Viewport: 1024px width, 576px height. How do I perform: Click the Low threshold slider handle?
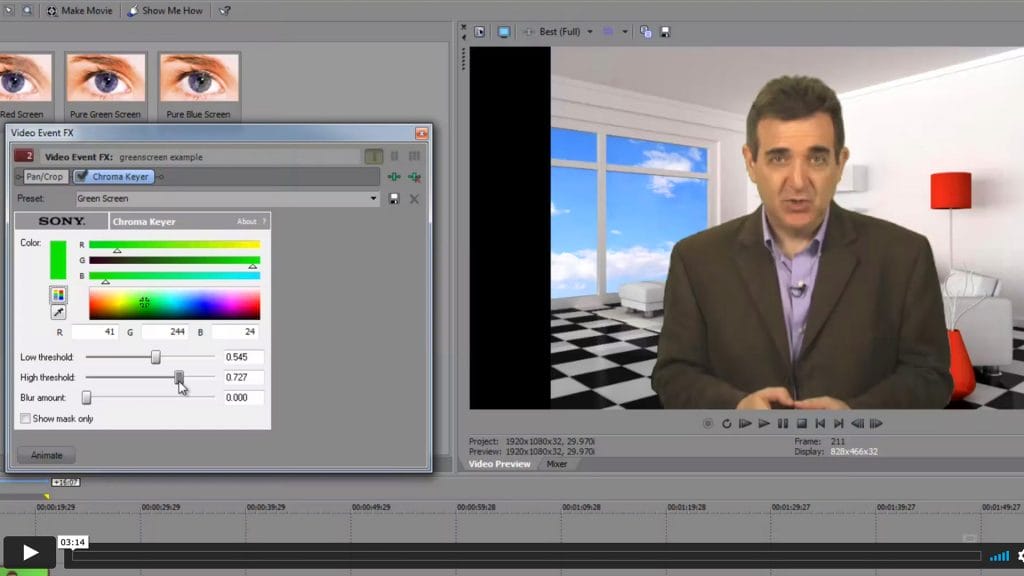pyautogui.click(x=155, y=357)
